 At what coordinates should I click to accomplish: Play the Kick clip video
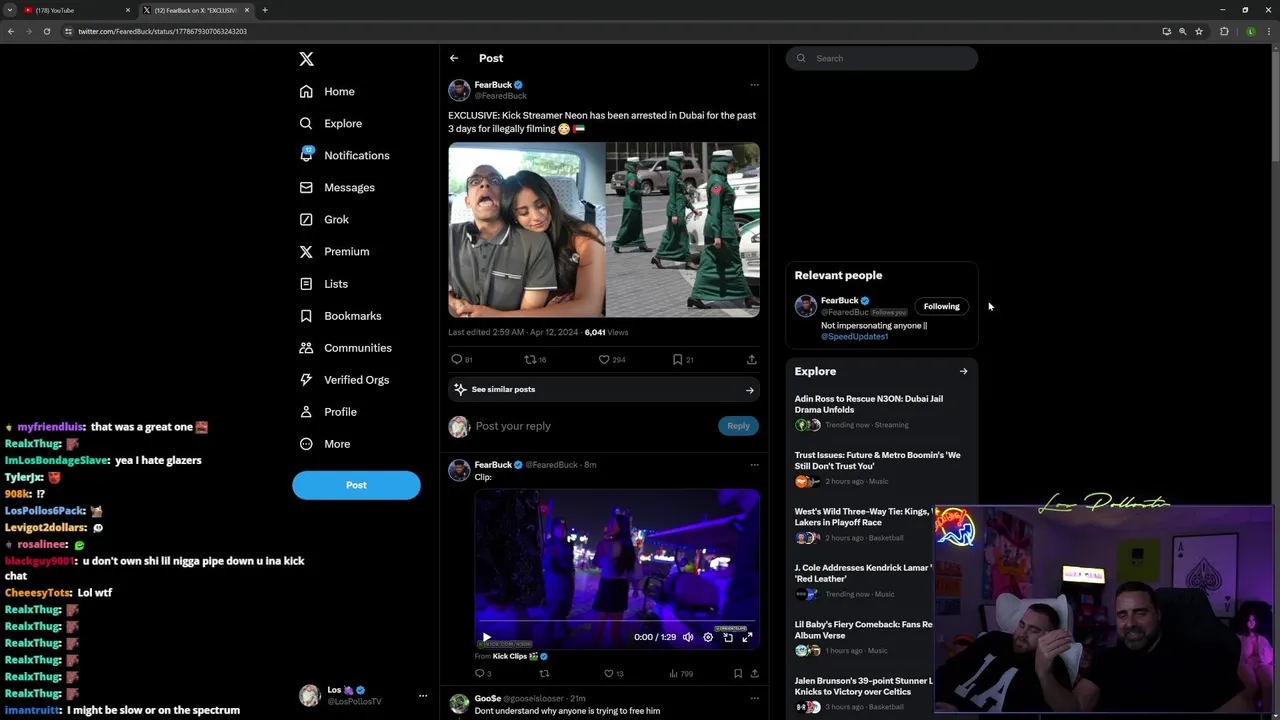pyautogui.click(x=487, y=637)
